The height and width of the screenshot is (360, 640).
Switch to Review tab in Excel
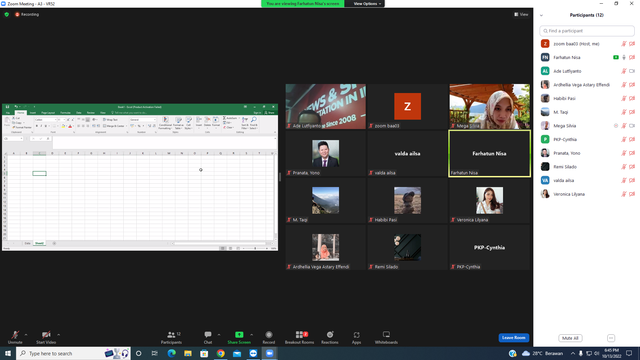[91, 113]
